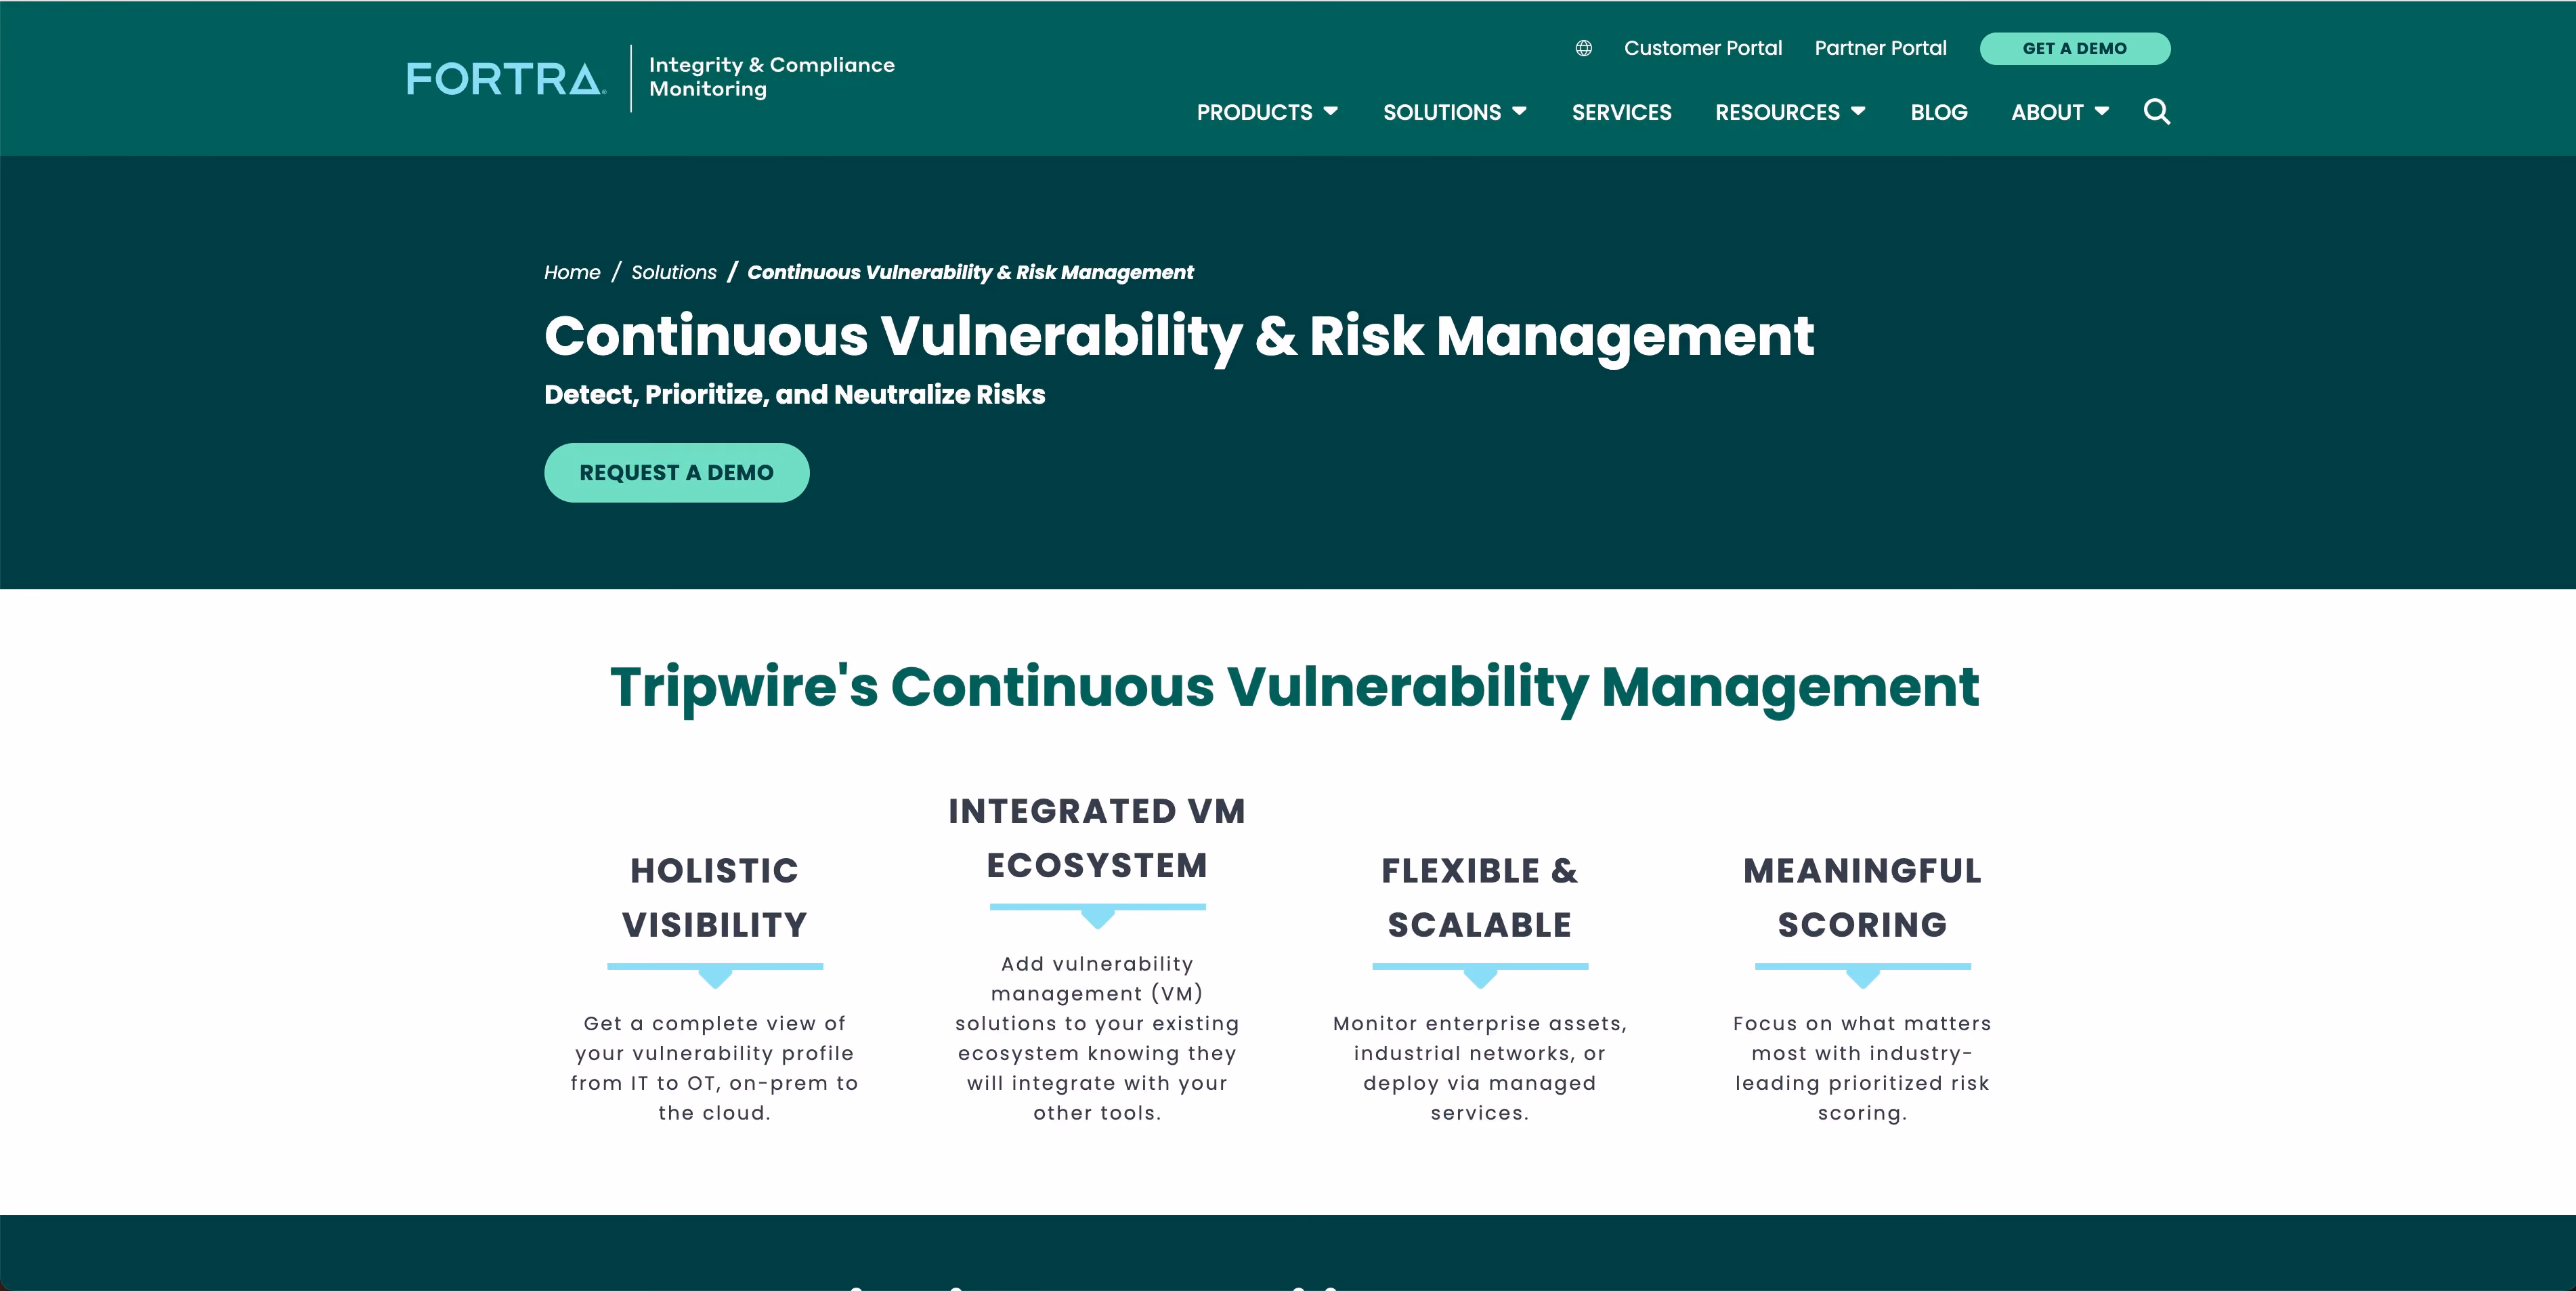Go to the Services page

tap(1621, 112)
